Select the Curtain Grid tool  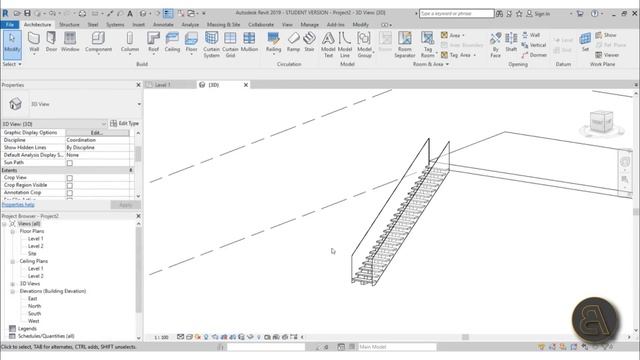click(230, 44)
